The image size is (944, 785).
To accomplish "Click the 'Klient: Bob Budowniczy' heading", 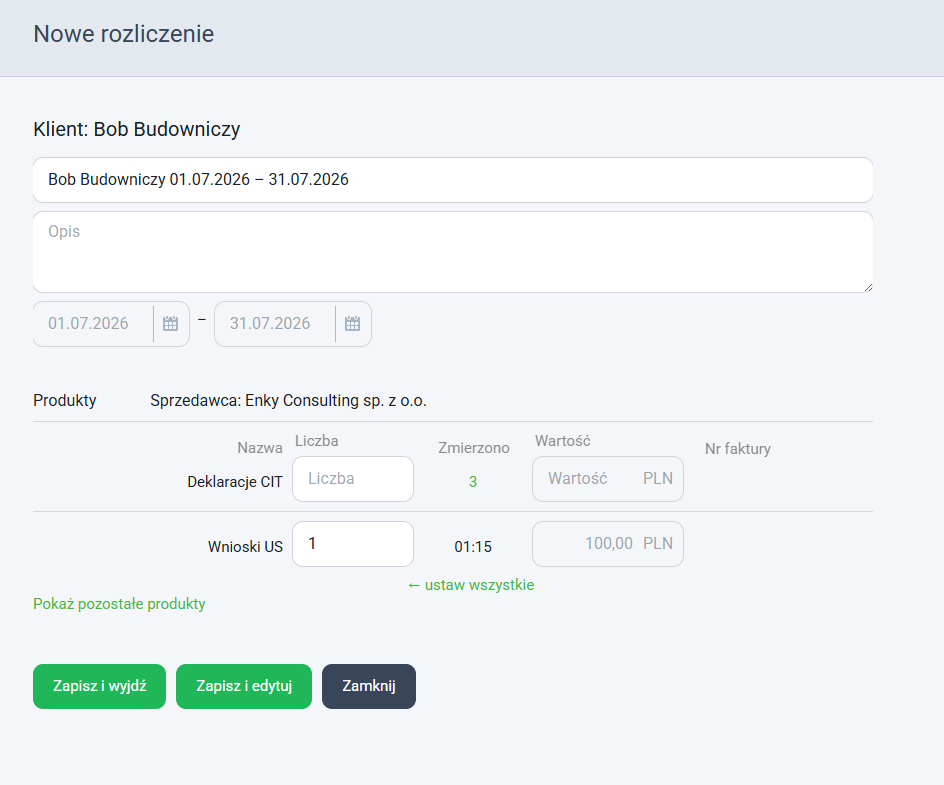I will click(137, 129).
